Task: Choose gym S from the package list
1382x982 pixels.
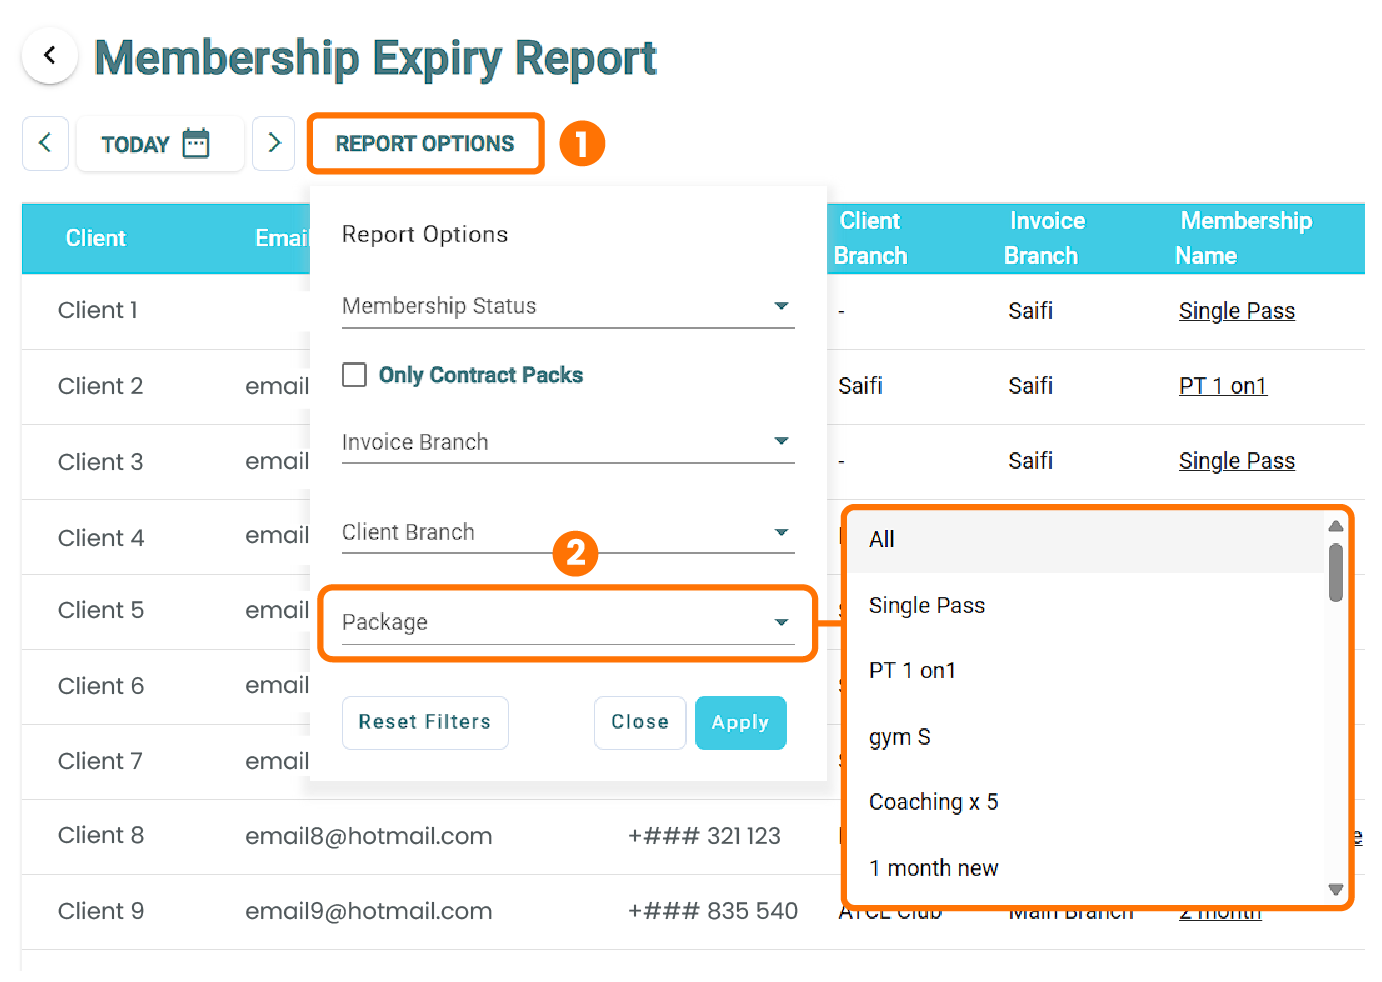Action: (899, 737)
